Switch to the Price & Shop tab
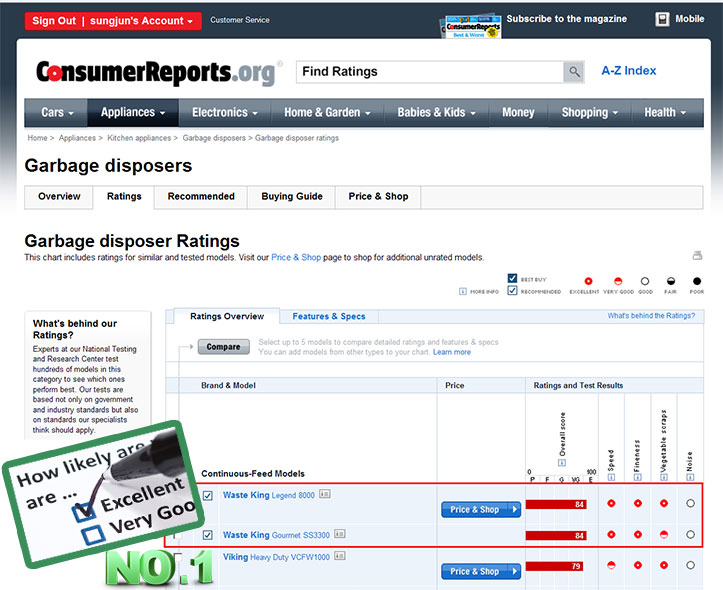The width and height of the screenshot is (723, 590). (378, 197)
